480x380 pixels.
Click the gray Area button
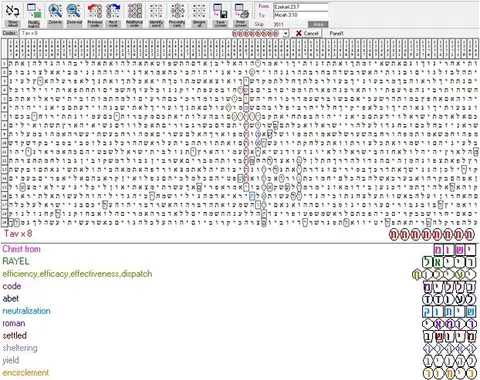[318, 24]
